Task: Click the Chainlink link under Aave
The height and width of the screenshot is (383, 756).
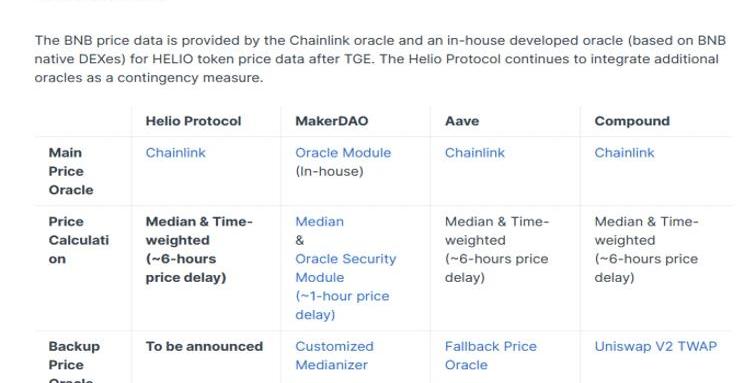Action: pos(474,153)
